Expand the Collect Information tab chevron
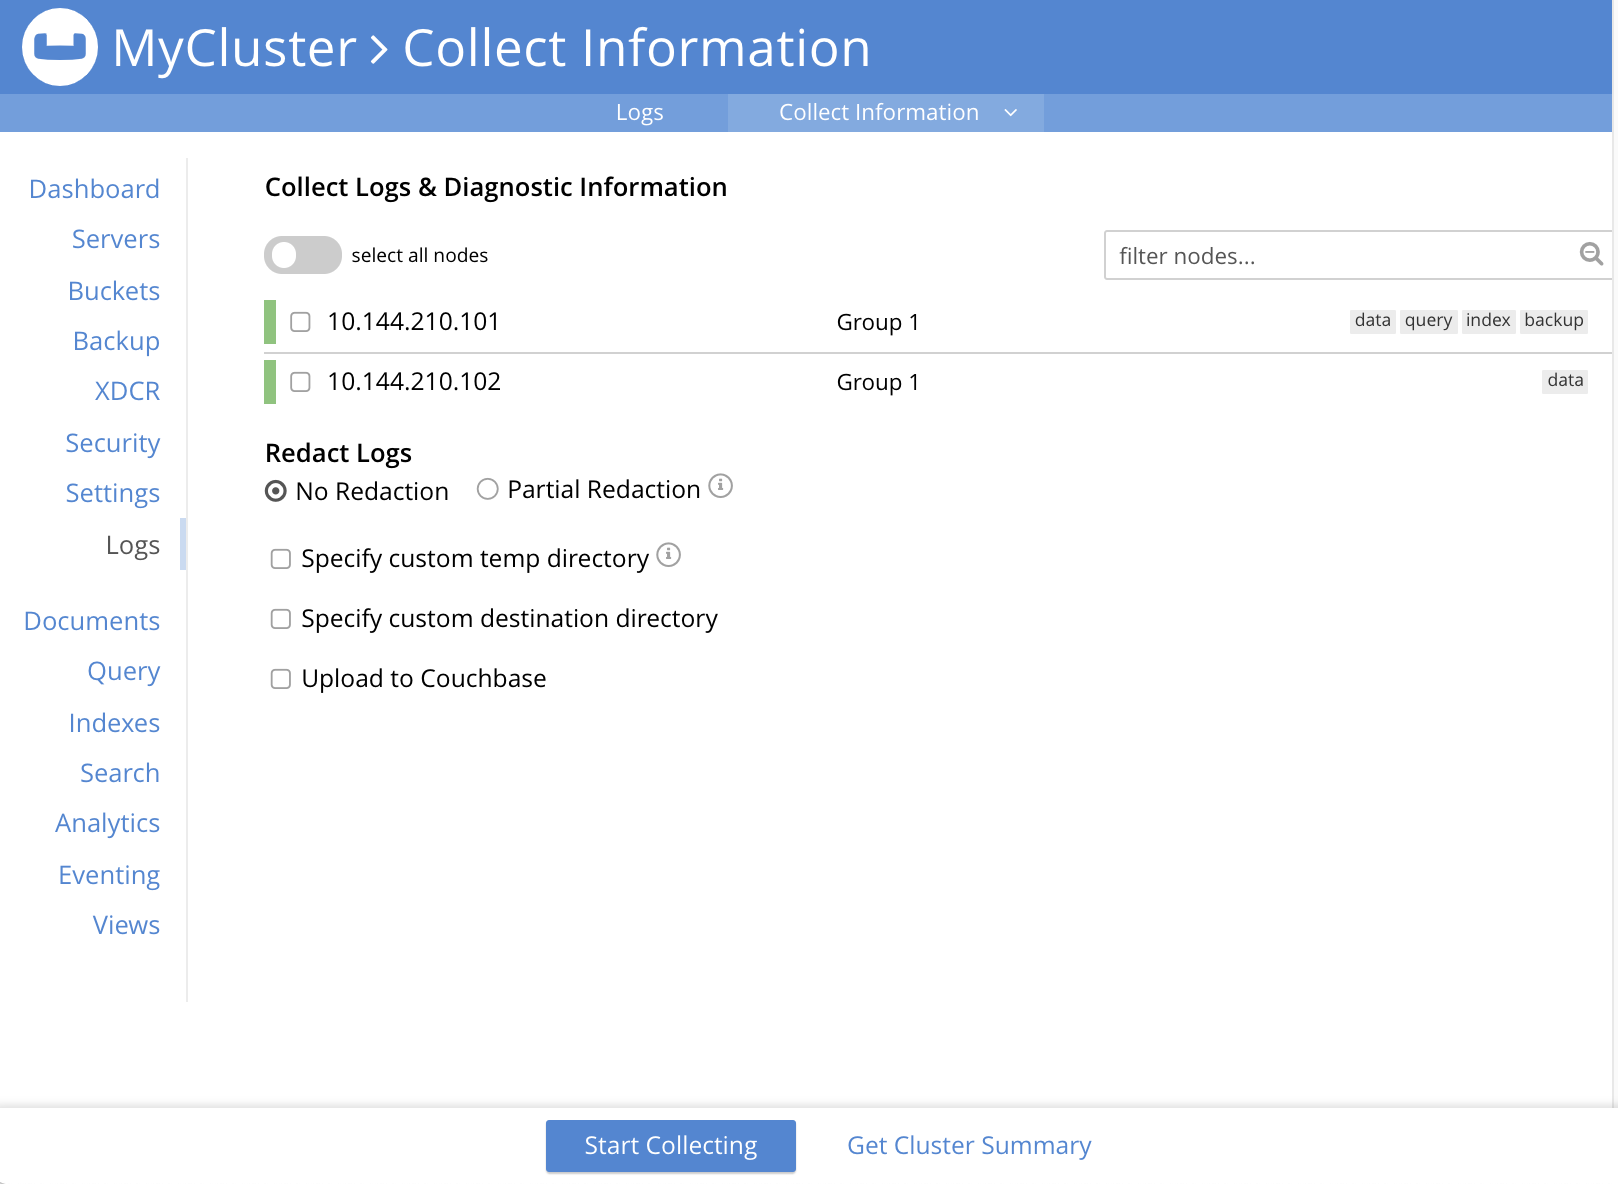The height and width of the screenshot is (1184, 1618). tap(1011, 113)
